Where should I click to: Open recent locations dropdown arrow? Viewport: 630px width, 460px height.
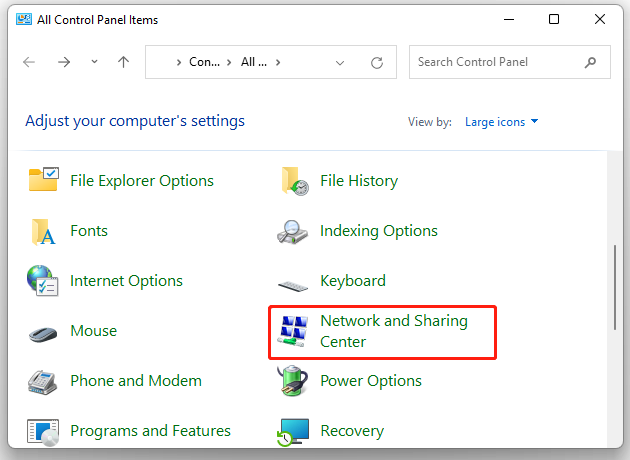click(94, 62)
